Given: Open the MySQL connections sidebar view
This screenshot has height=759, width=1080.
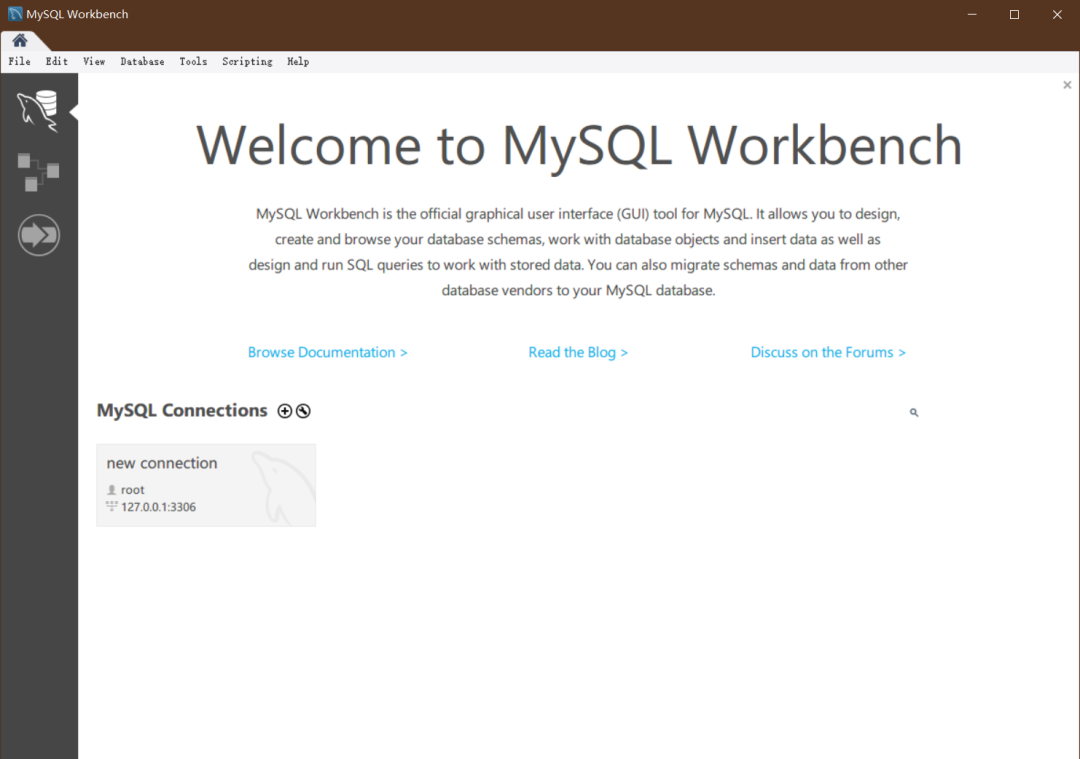Looking at the screenshot, I should coord(38,109).
